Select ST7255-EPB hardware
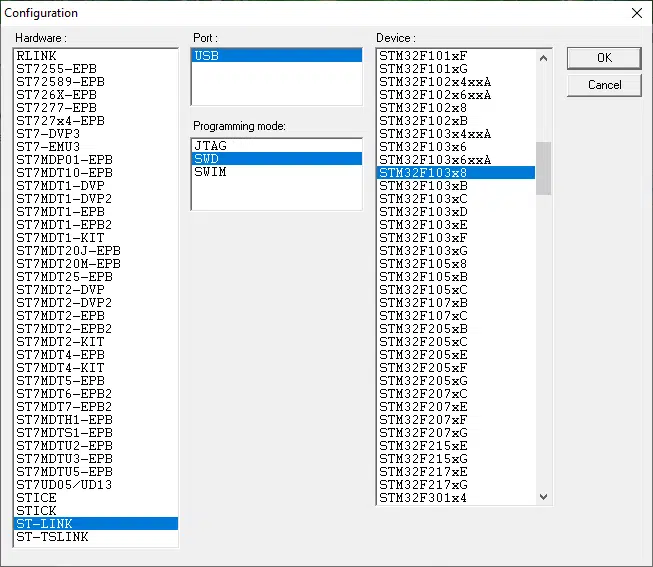 (x=96, y=69)
